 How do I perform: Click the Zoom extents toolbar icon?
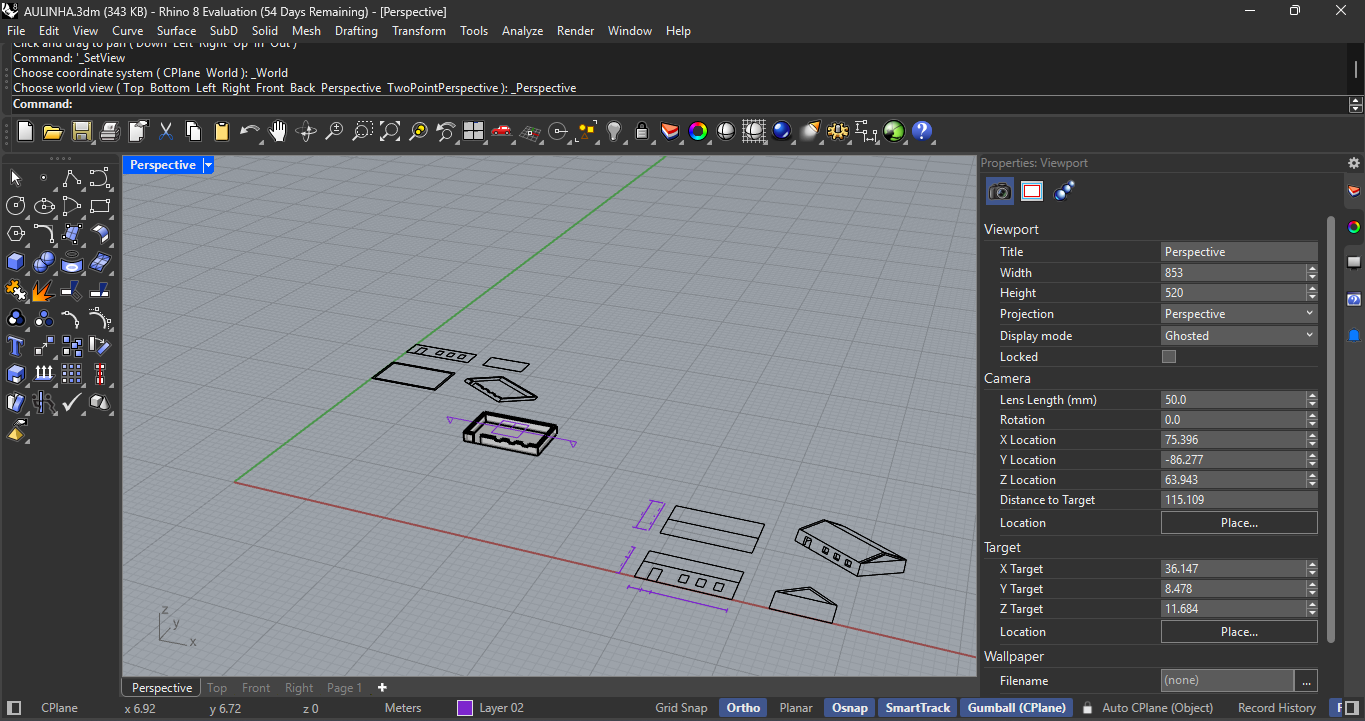[x=390, y=131]
